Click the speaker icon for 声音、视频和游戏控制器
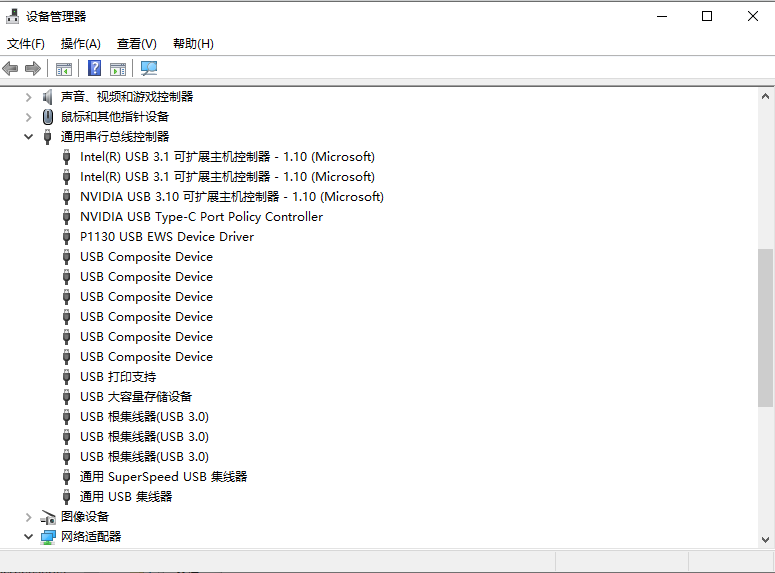 point(47,97)
